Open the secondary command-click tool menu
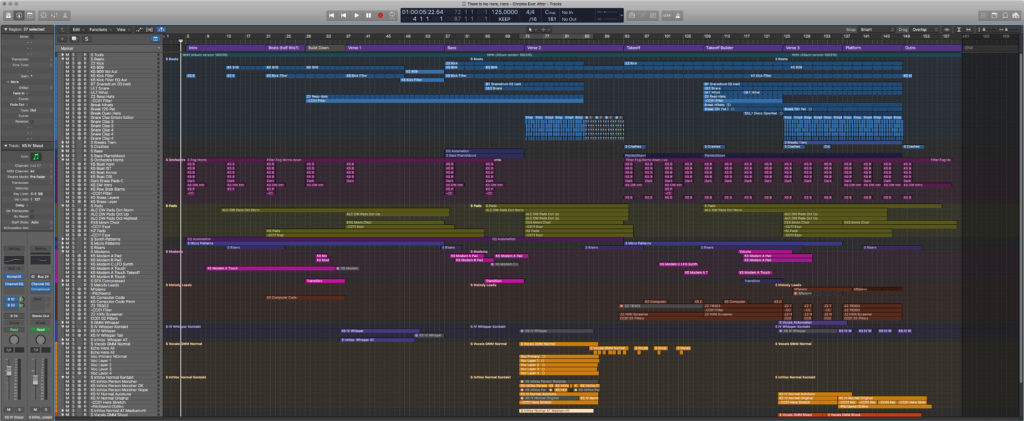The height and width of the screenshot is (421, 1024). click(x=547, y=29)
